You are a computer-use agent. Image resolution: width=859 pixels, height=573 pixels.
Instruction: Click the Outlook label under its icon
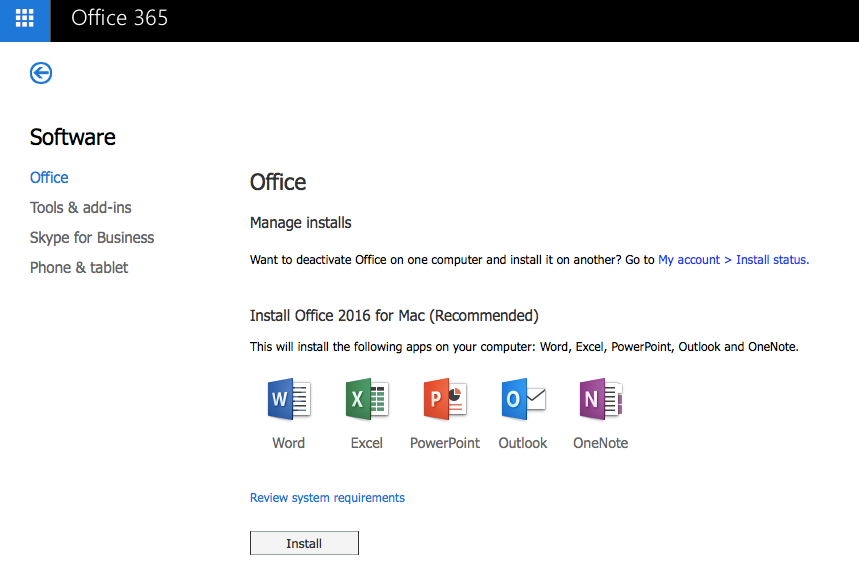523,443
